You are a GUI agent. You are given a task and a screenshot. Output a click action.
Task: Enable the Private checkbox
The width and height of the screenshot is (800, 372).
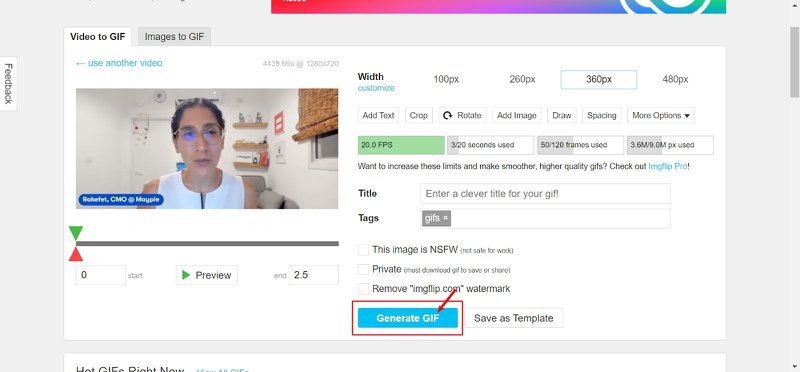point(363,269)
